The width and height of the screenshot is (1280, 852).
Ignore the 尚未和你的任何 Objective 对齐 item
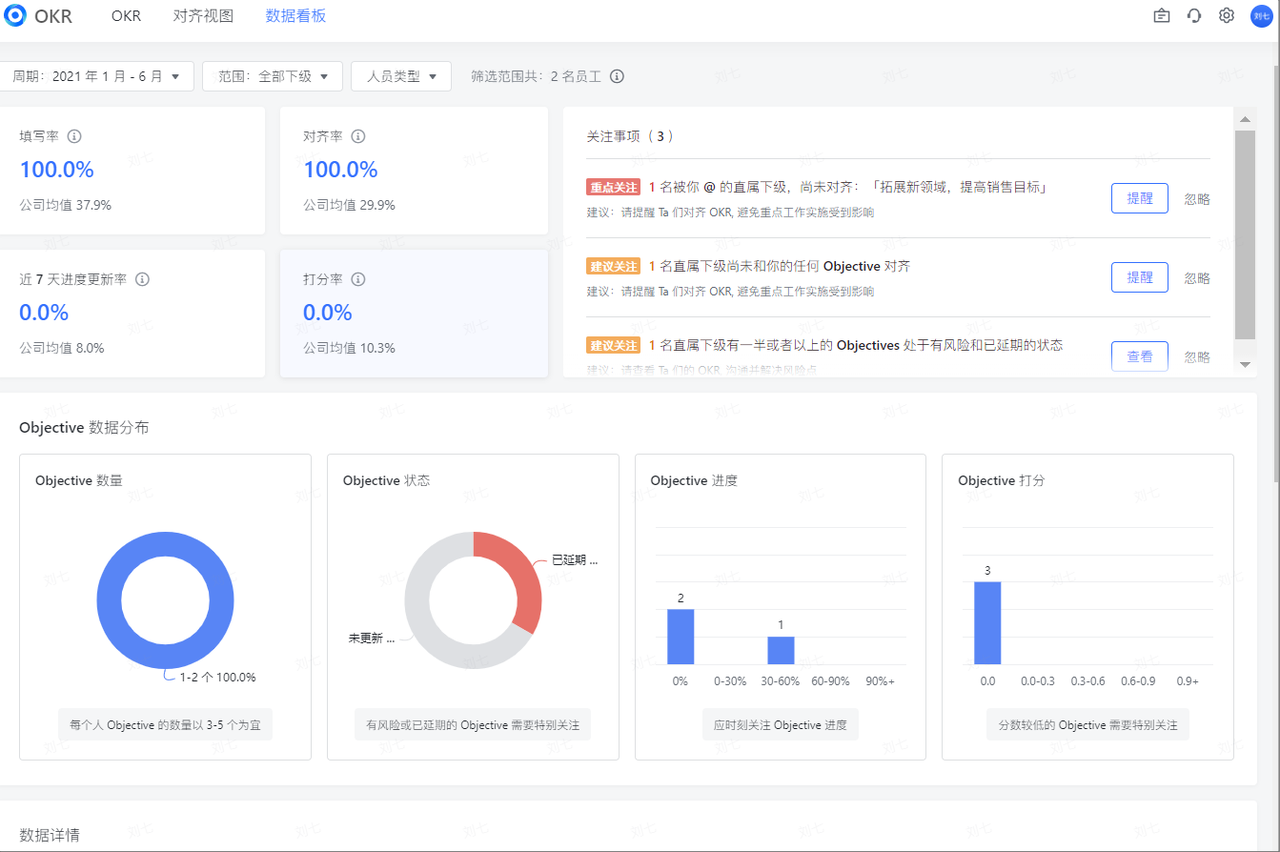click(x=1197, y=277)
